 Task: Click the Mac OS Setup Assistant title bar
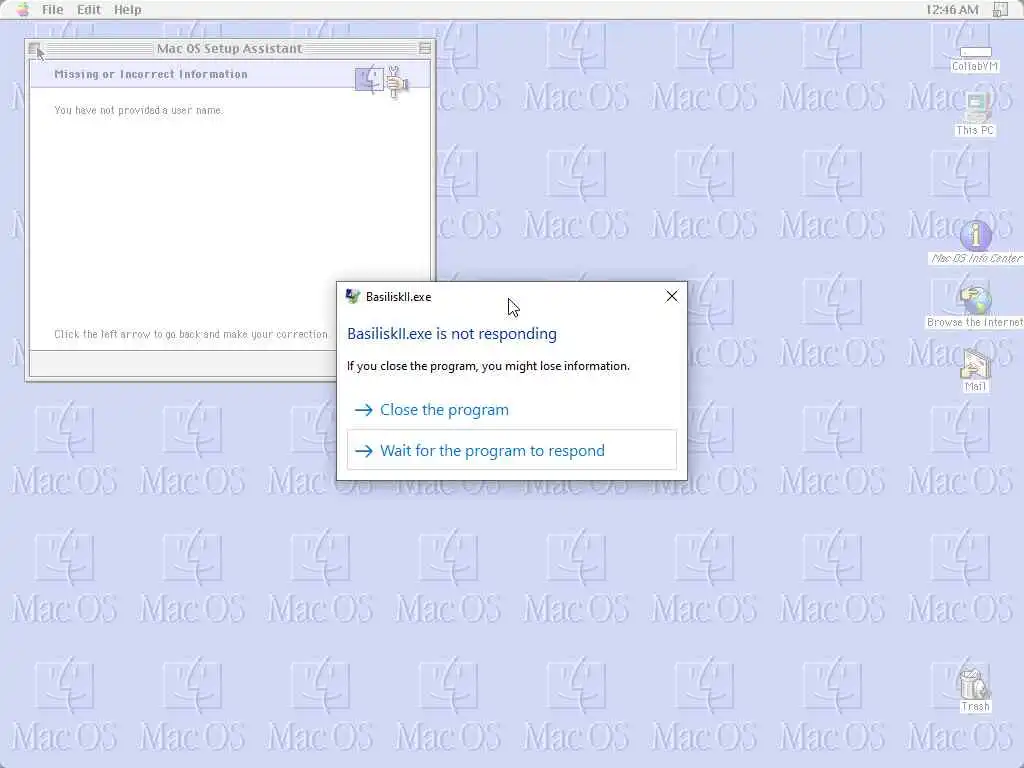click(229, 48)
